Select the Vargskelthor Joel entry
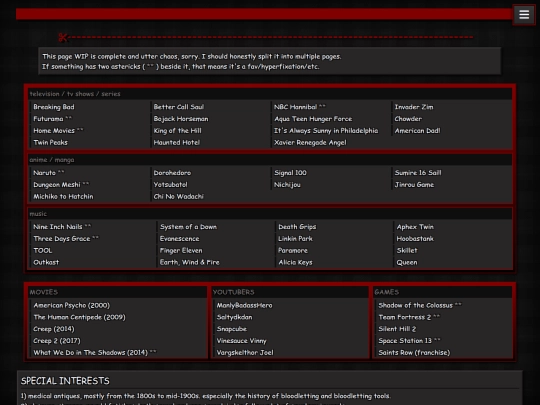 click(245, 352)
